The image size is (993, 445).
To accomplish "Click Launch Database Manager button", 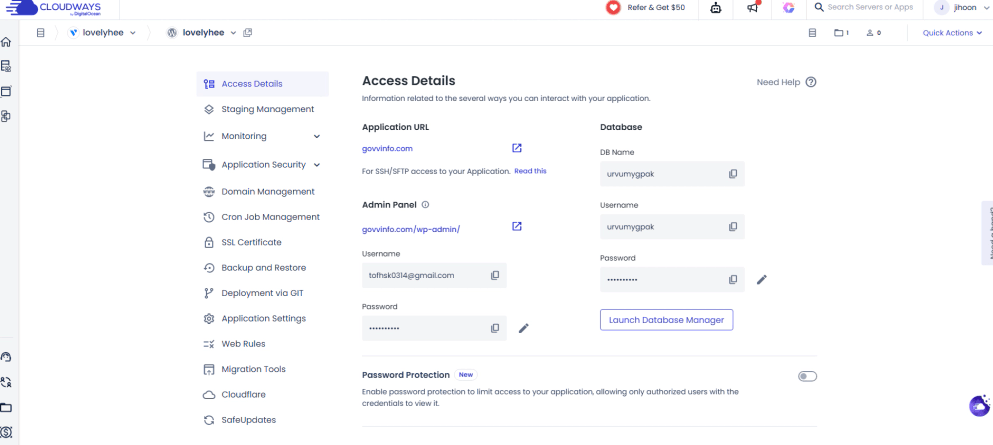I will [666, 320].
